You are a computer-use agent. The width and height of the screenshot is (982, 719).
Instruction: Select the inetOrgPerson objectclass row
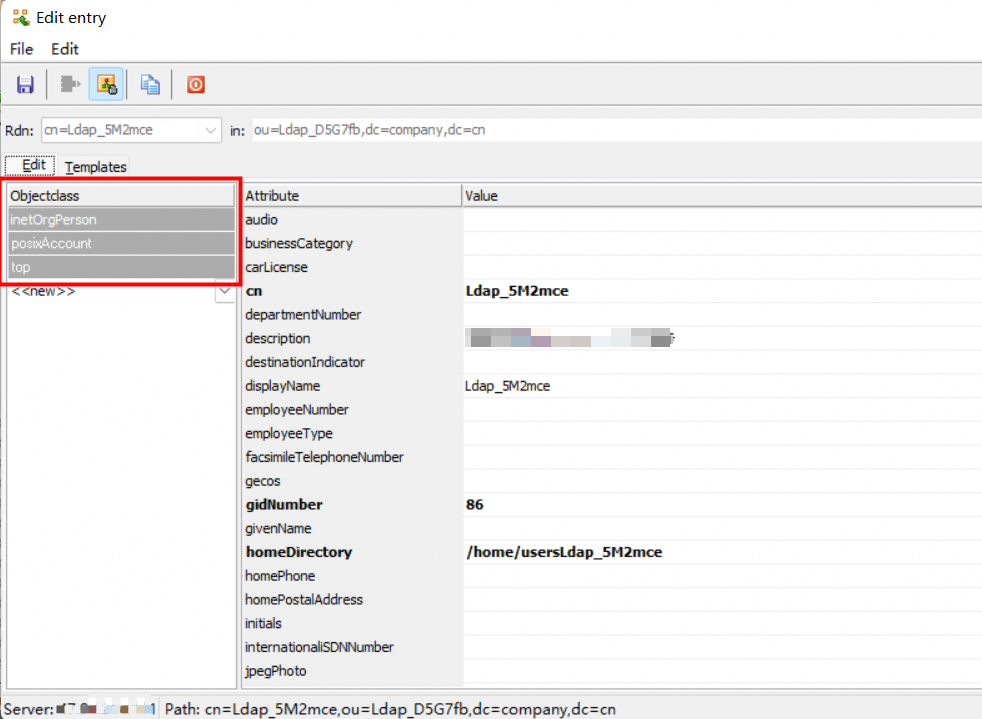[121, 220]
